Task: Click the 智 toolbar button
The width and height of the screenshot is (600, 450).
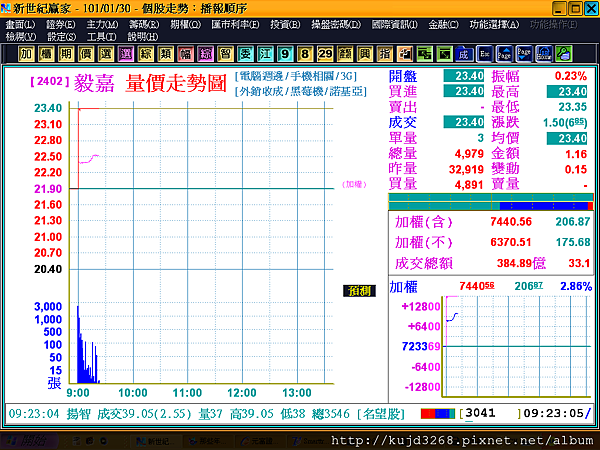Action: [225, 54]
